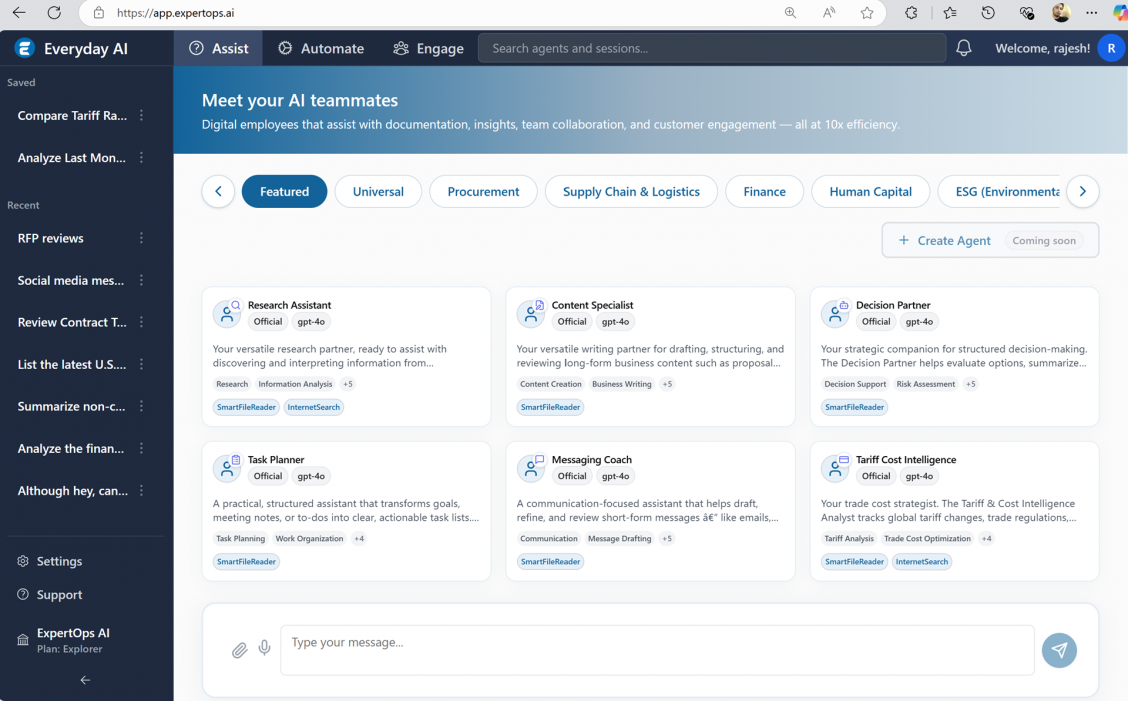The height and width of the screenshot is (701, 1128).
Task: Select the Procurement category filter
Action: [483, 191]
